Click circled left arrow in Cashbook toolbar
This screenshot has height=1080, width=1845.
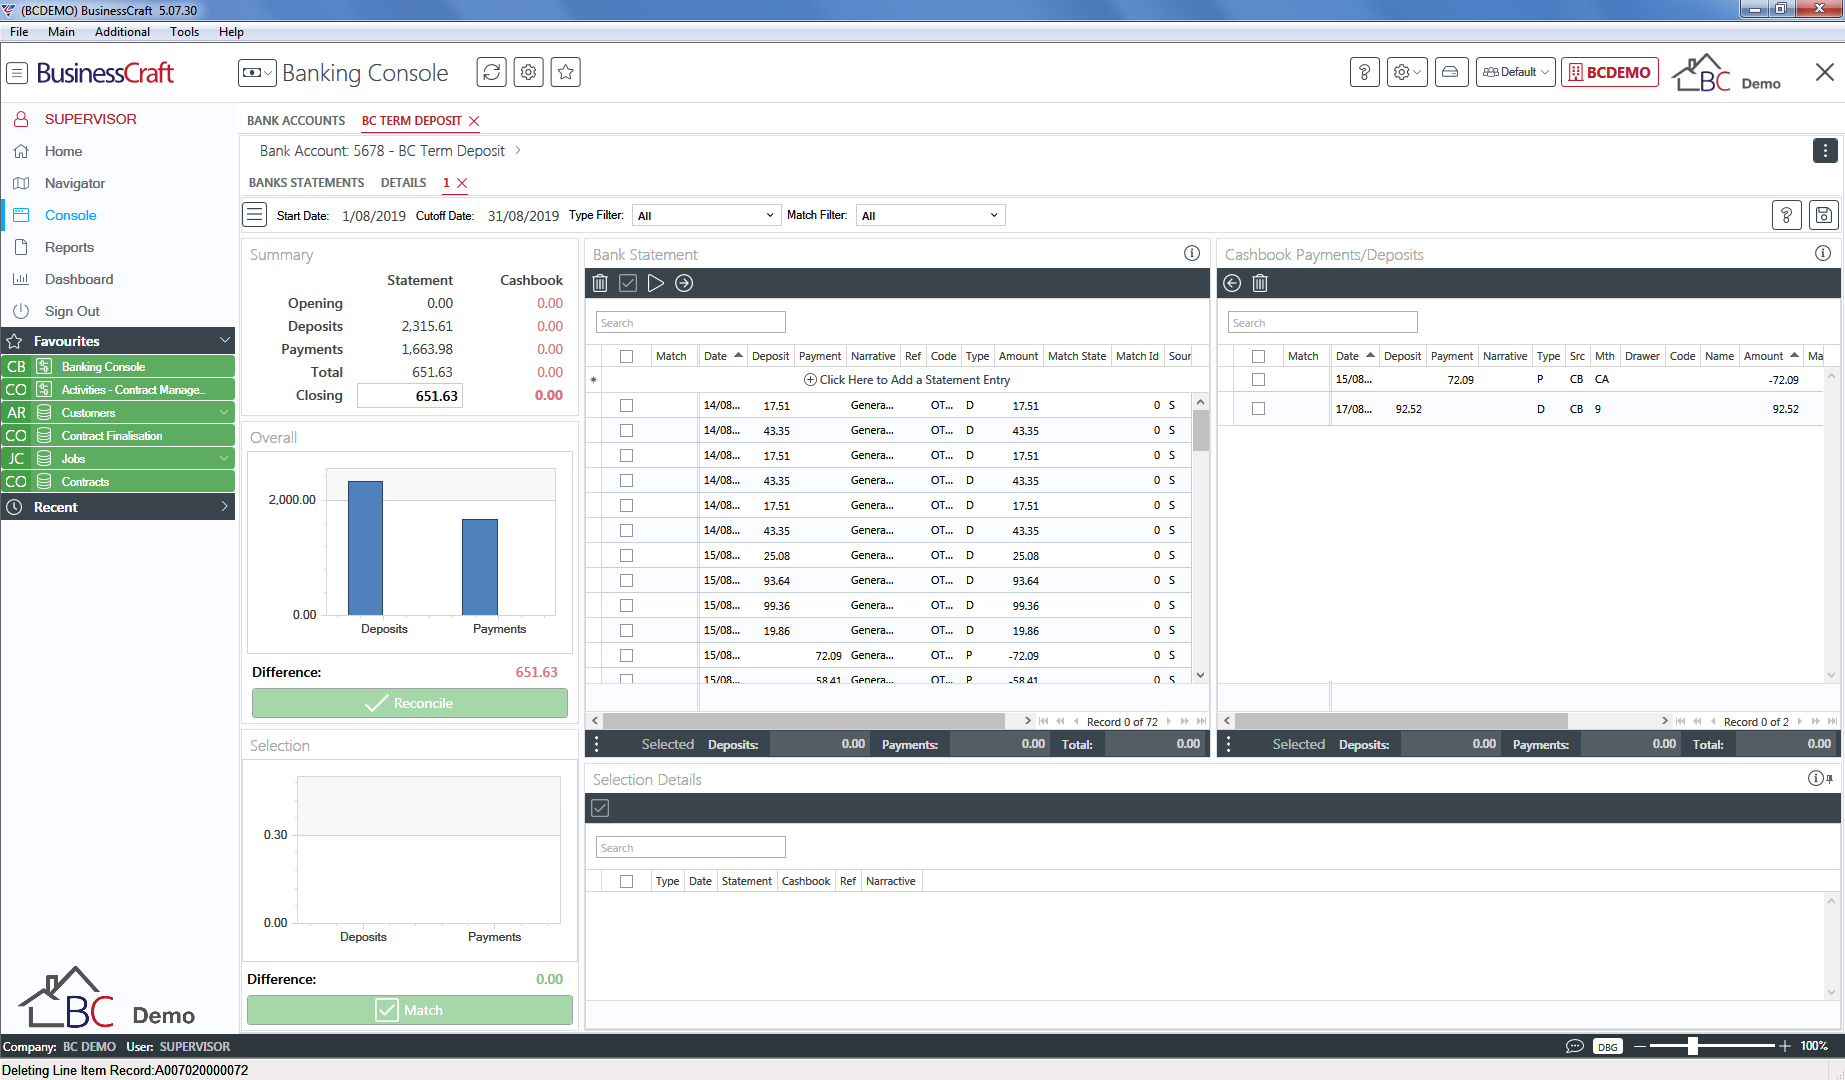coord(1232,283)
